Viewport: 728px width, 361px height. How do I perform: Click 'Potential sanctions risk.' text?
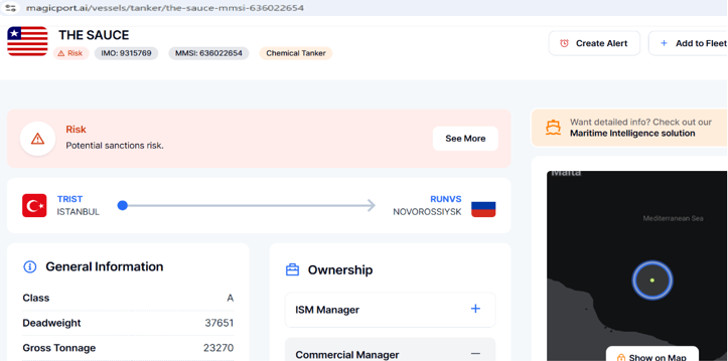(x=115, y=146)
